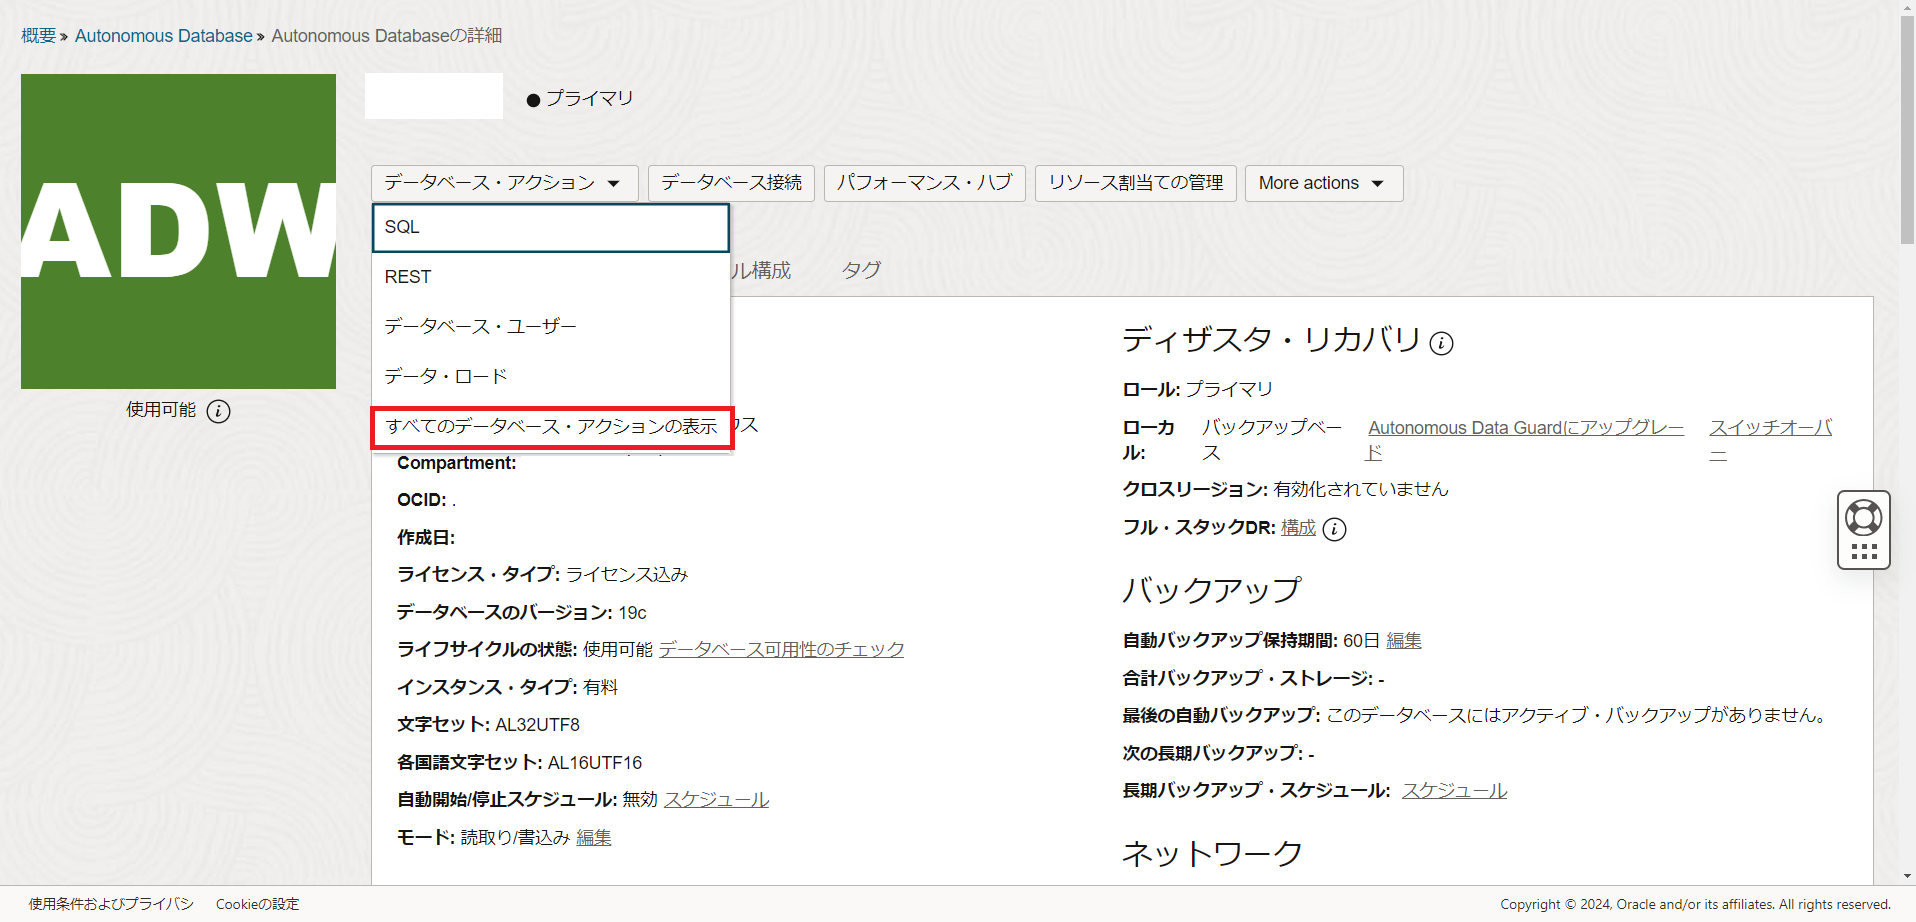Screen dimensions: 1916x922
Task: Switch to the タグ tab
Action: (x=859, y=269)
